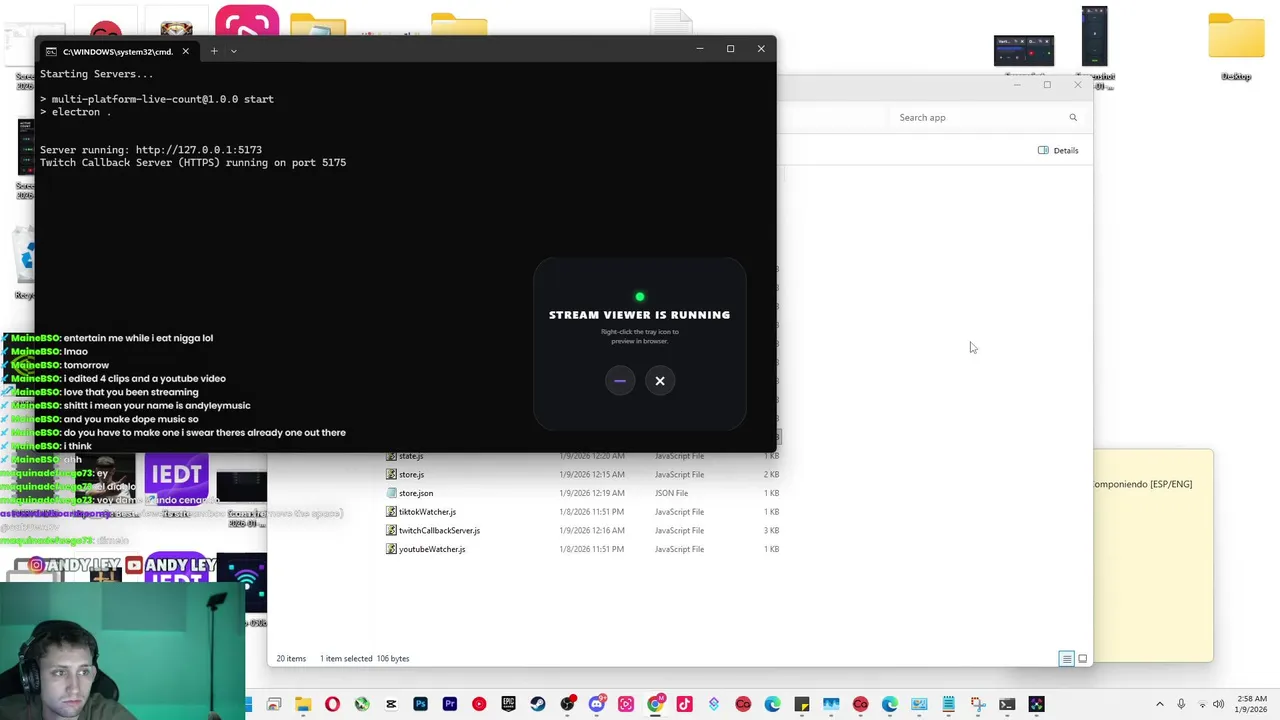Image resolution: width=1280 pixels, height=720 pixels.
Task: Click the 3 KB size cell of twitchCallbackServer.js
Action: point(771,531)
